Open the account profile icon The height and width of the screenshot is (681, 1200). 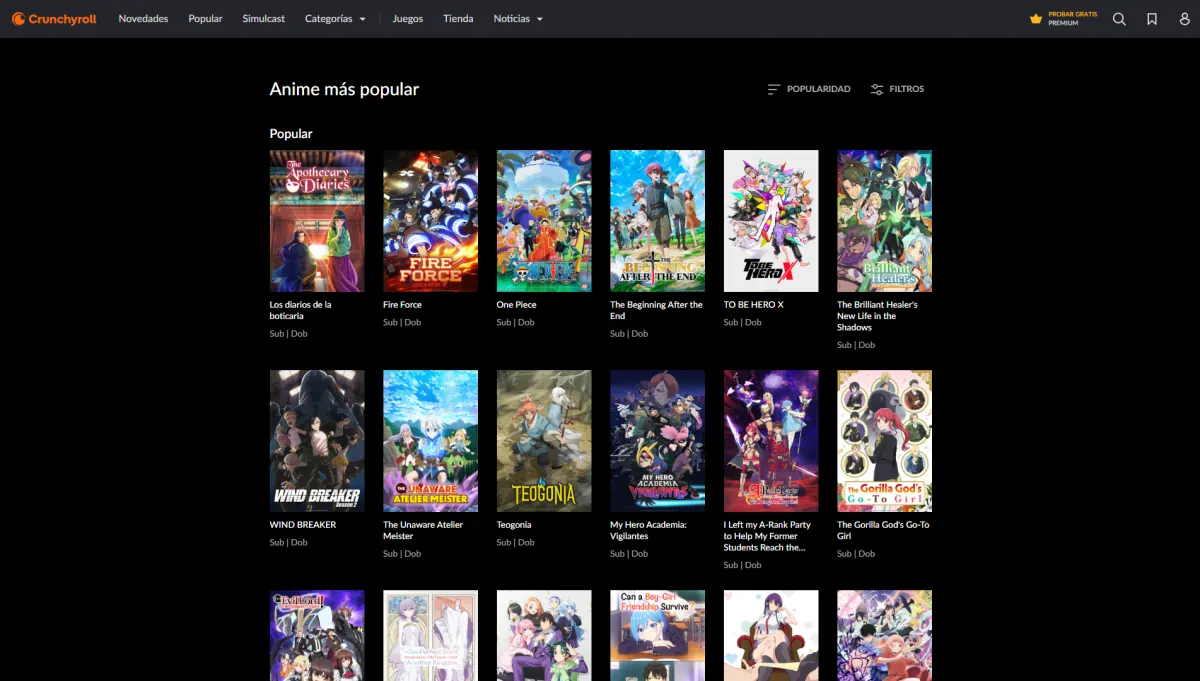tap(1184, 19)
